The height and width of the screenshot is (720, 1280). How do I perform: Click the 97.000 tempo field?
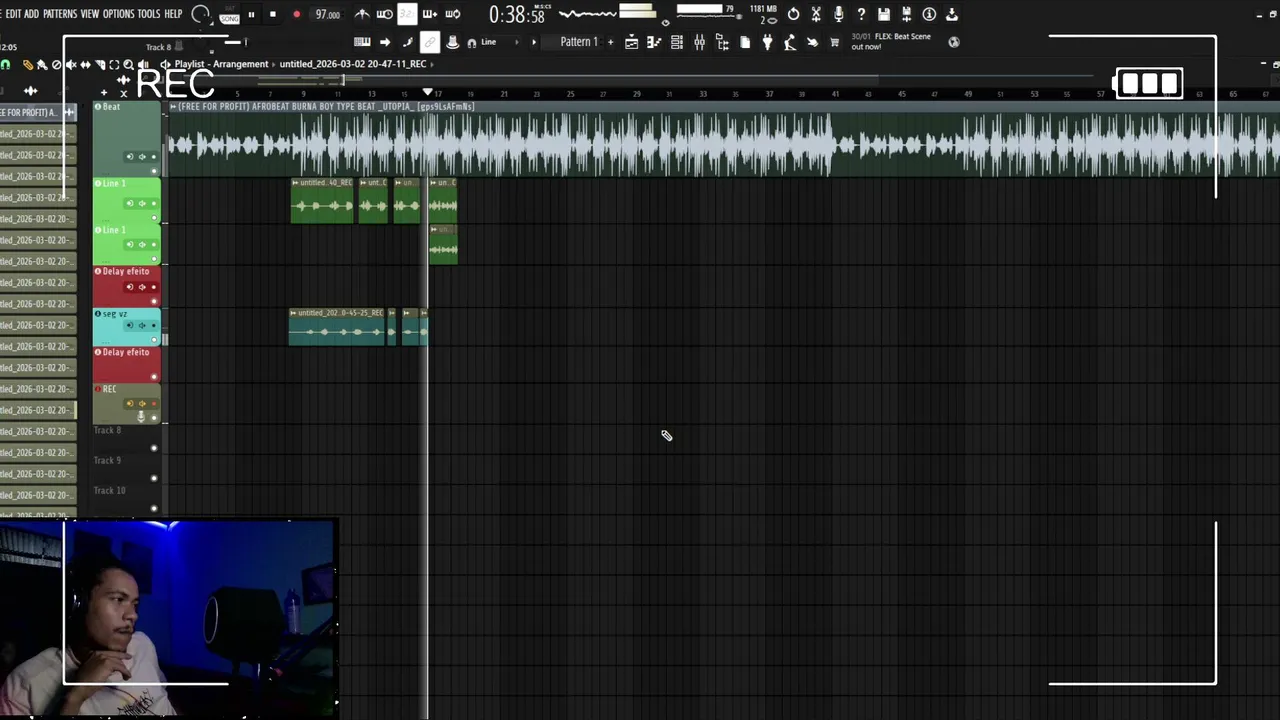click(328, 14)
